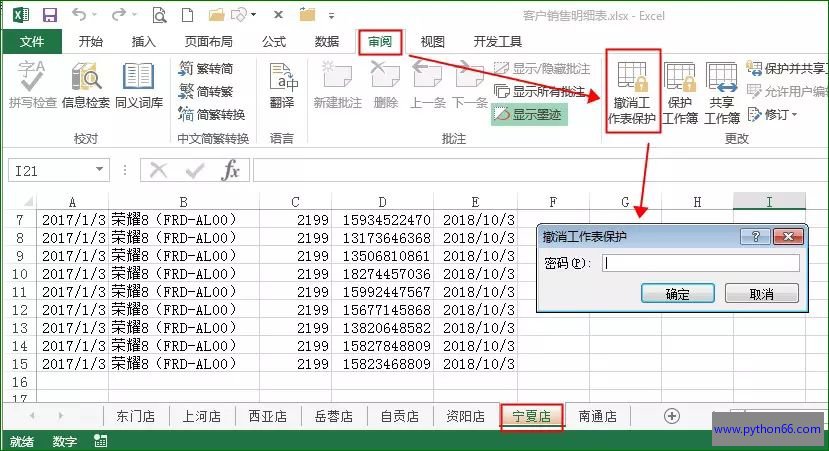Click the 取消 button in the dialog
The width and height of the screenshot is (829, 451).
click(762, 294)
